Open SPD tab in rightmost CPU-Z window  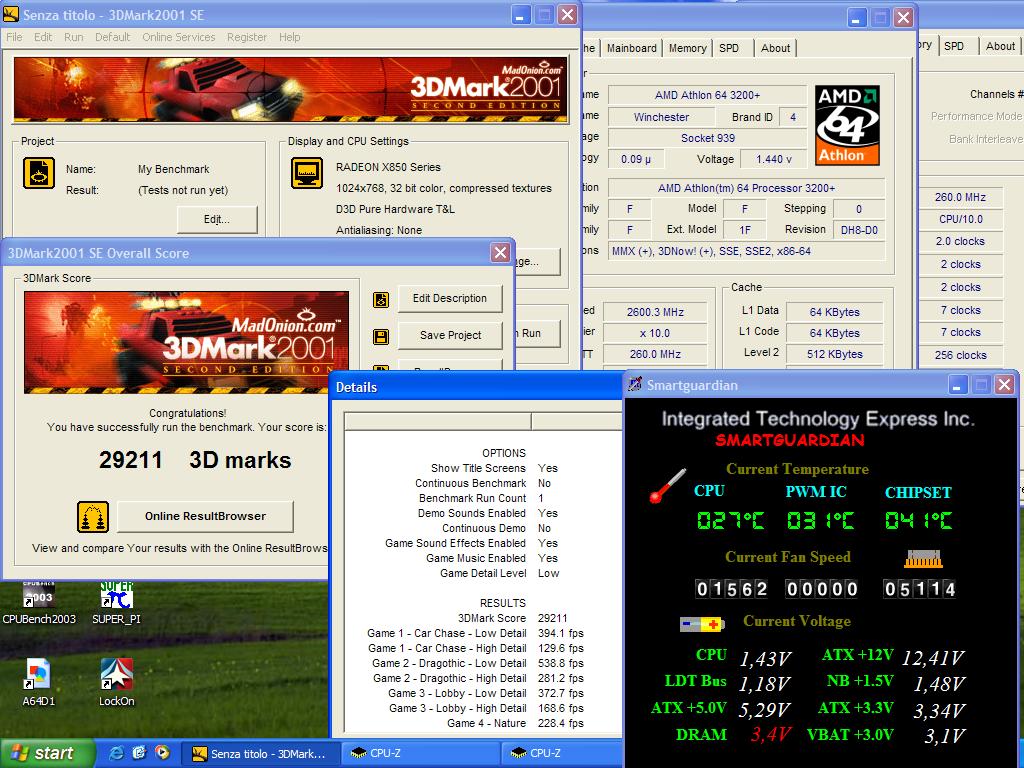(x=954, y=46)
